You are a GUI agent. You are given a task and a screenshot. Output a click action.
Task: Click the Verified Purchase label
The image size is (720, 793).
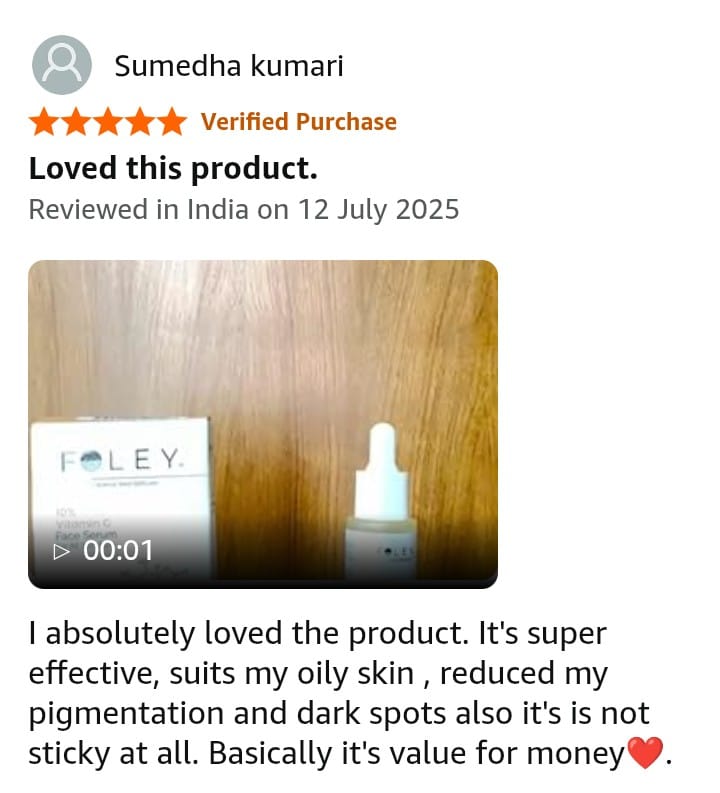coord(299,122)
